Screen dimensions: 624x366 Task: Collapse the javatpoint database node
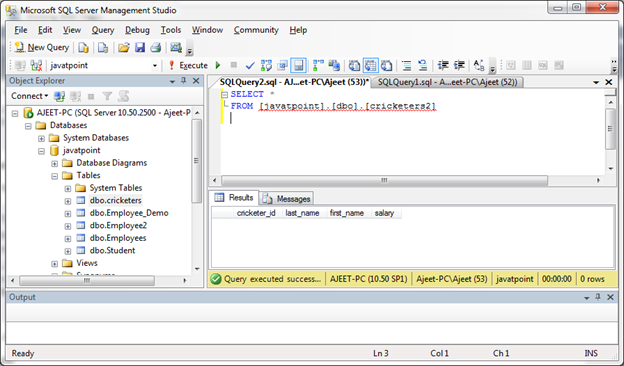(x=41, y=152)
